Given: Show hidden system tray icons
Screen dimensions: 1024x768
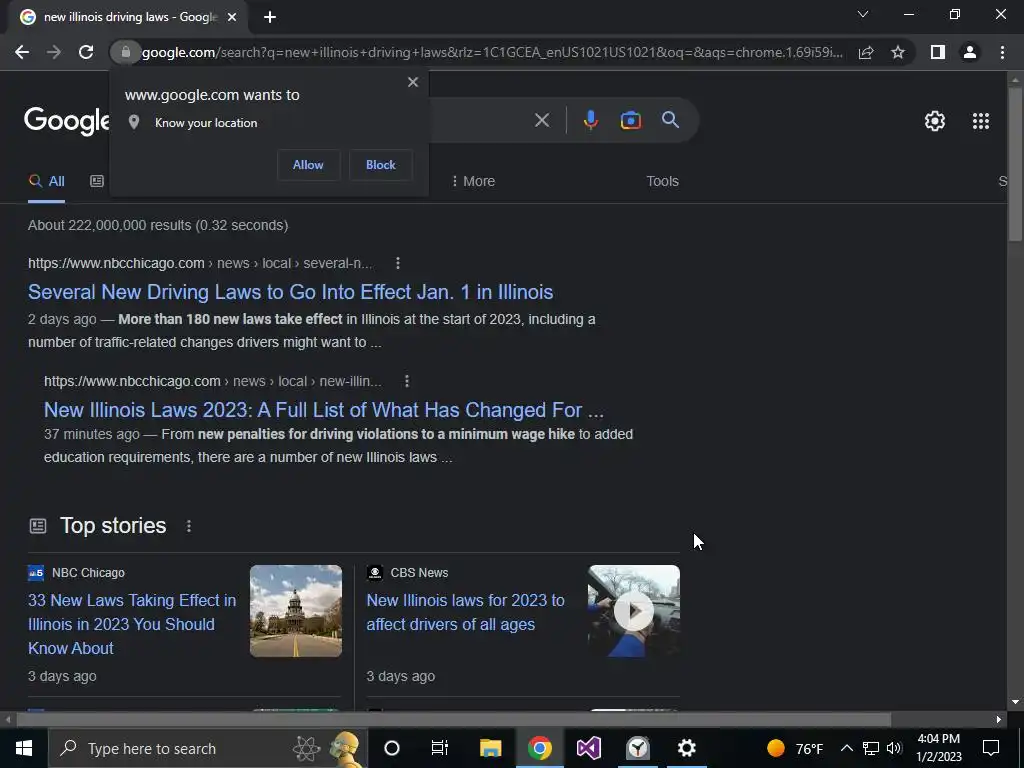Looking at the screenshot, I should pyautogui.click(x=846, y=748).
